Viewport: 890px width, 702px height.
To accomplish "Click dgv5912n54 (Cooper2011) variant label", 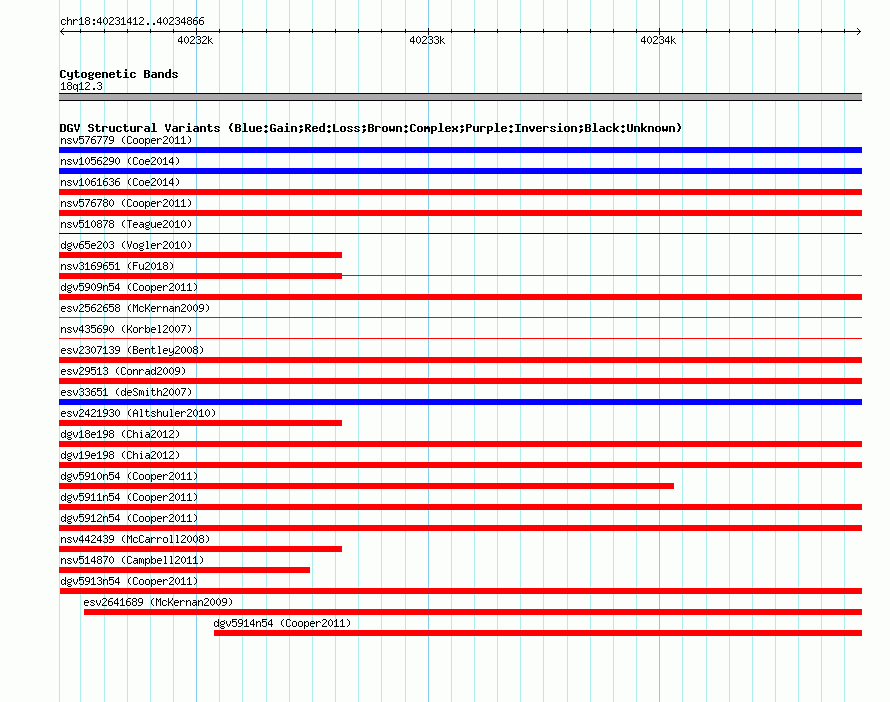I will [129, 518].
